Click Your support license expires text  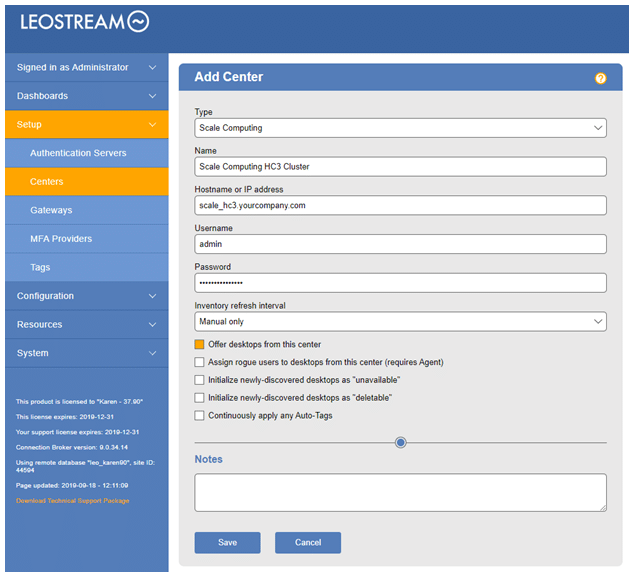pyautogui.click(x=77, y=432)
